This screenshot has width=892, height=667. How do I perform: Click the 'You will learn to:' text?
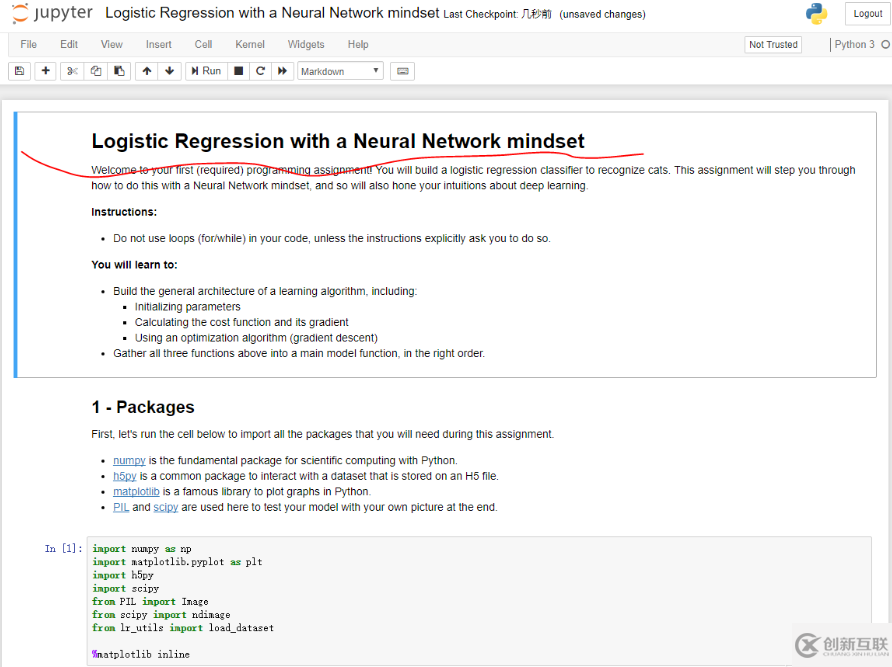pyautogui.click(x=134, y=265)
